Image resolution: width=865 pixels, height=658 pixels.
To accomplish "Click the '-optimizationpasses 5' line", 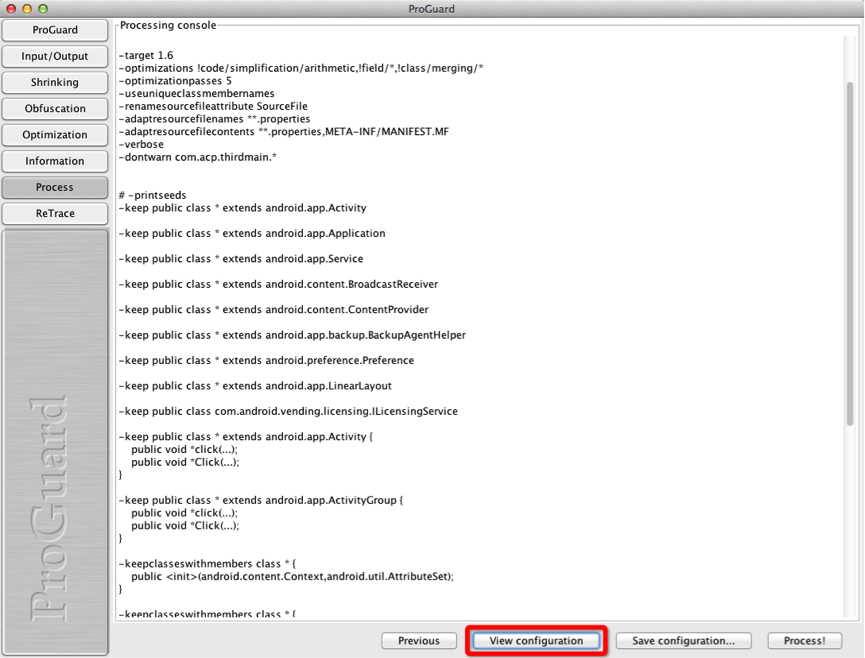I will (x=175, y=81).
